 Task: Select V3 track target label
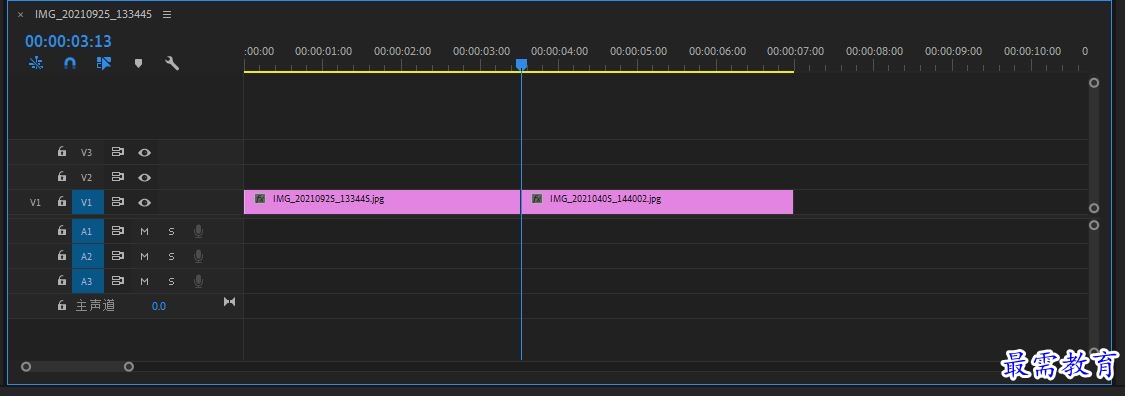coord(87,152)
